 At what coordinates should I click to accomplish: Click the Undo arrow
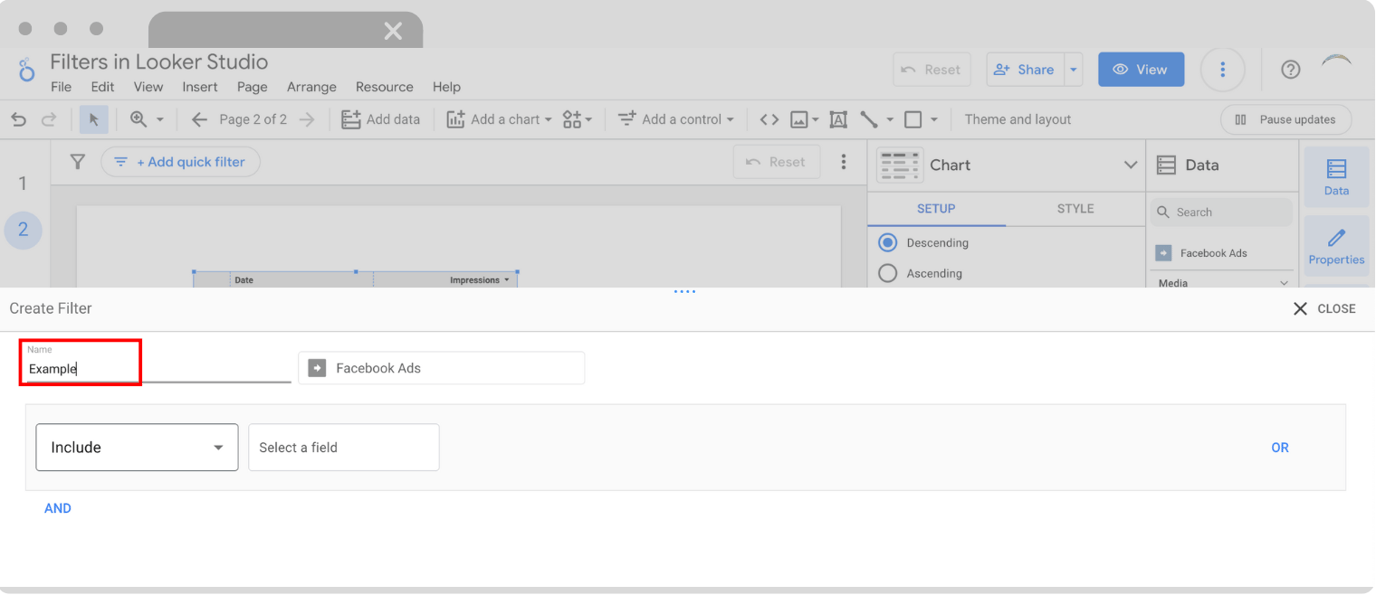18,119
